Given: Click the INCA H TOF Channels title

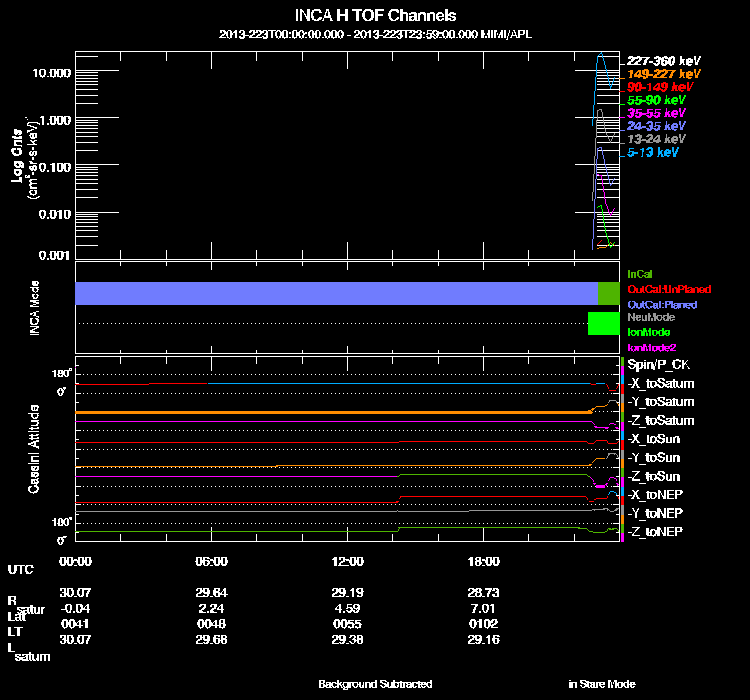Looking at the screenshot, I should pyautogui.click(x=375, y=15).
